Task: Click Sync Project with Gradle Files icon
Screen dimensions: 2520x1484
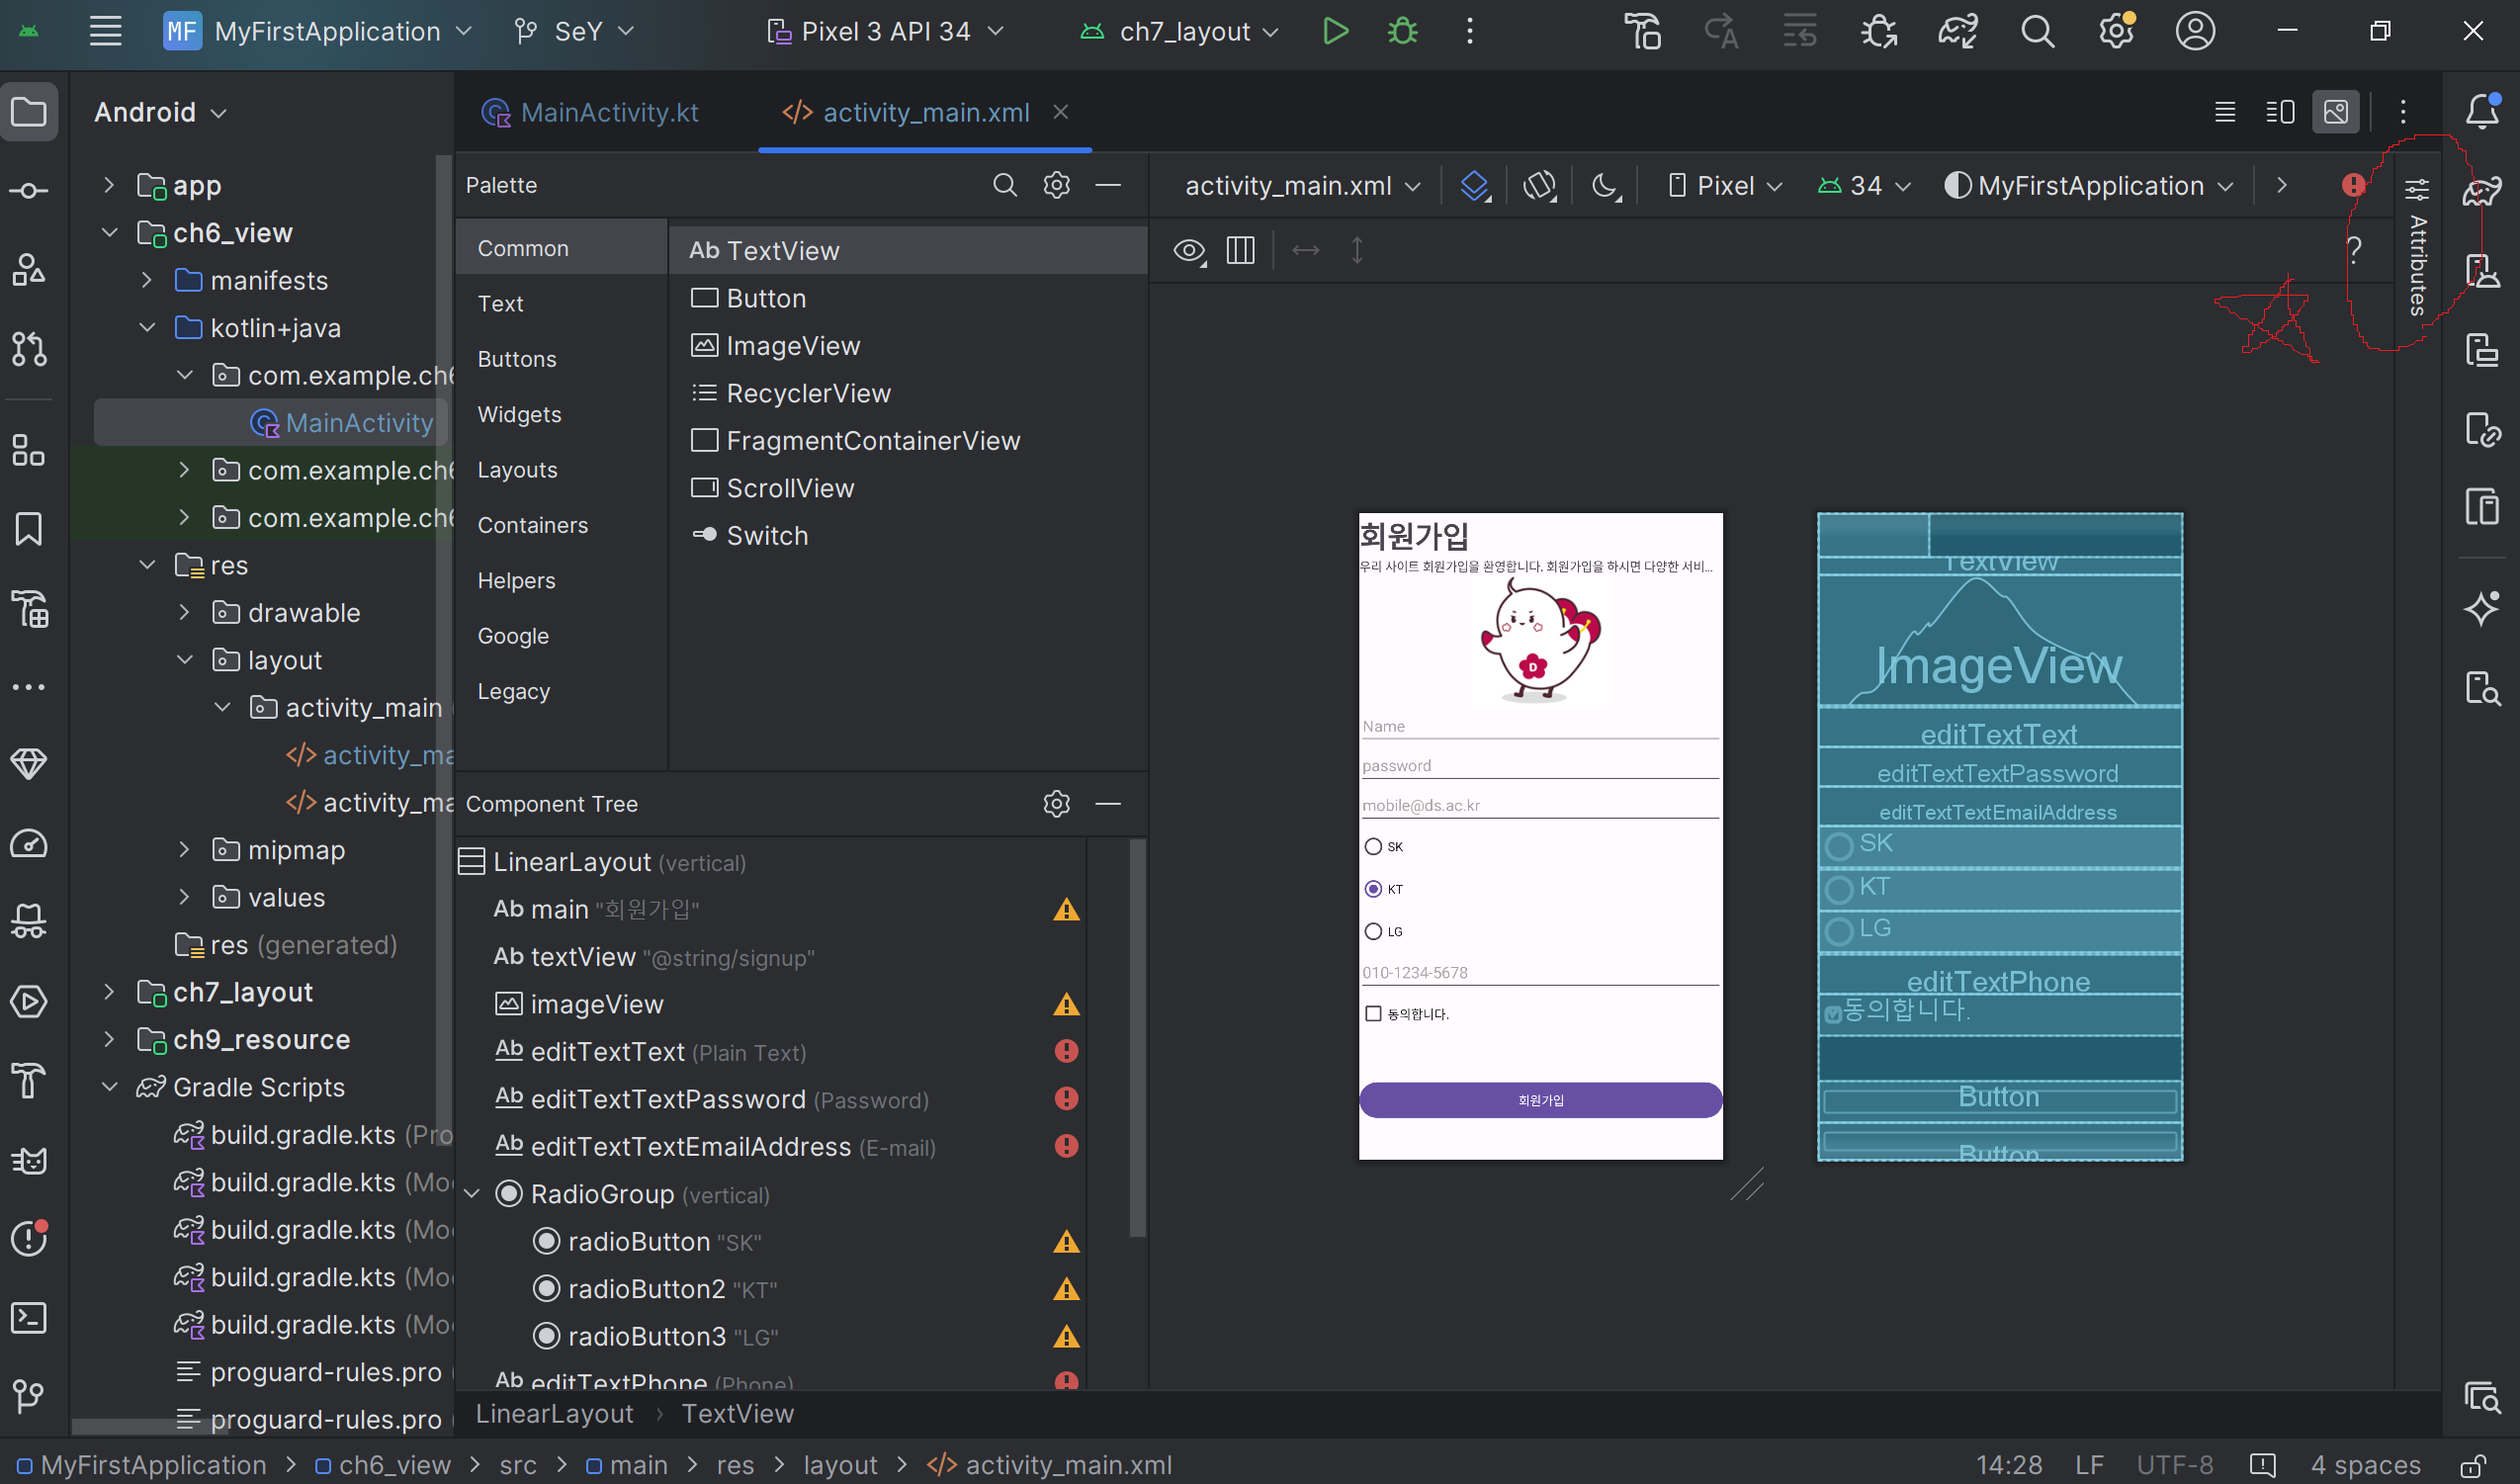Action: pos(1957,31)
